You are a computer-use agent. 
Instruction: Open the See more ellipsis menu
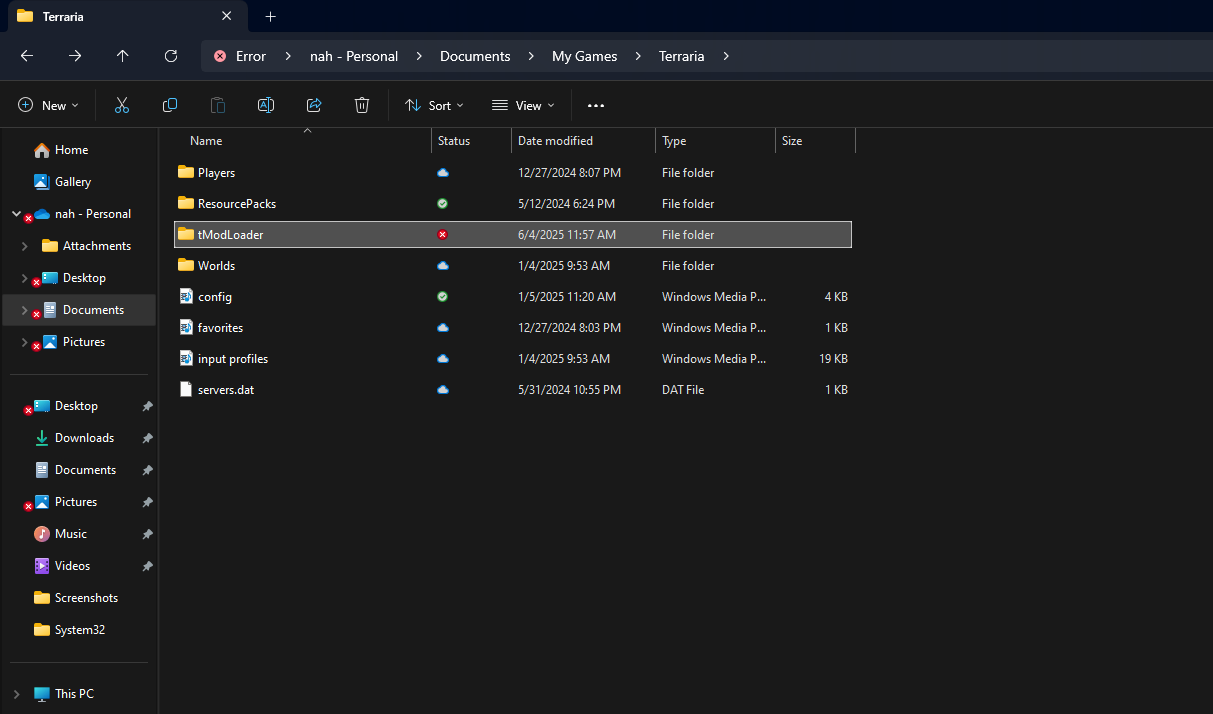pos(596,105)
